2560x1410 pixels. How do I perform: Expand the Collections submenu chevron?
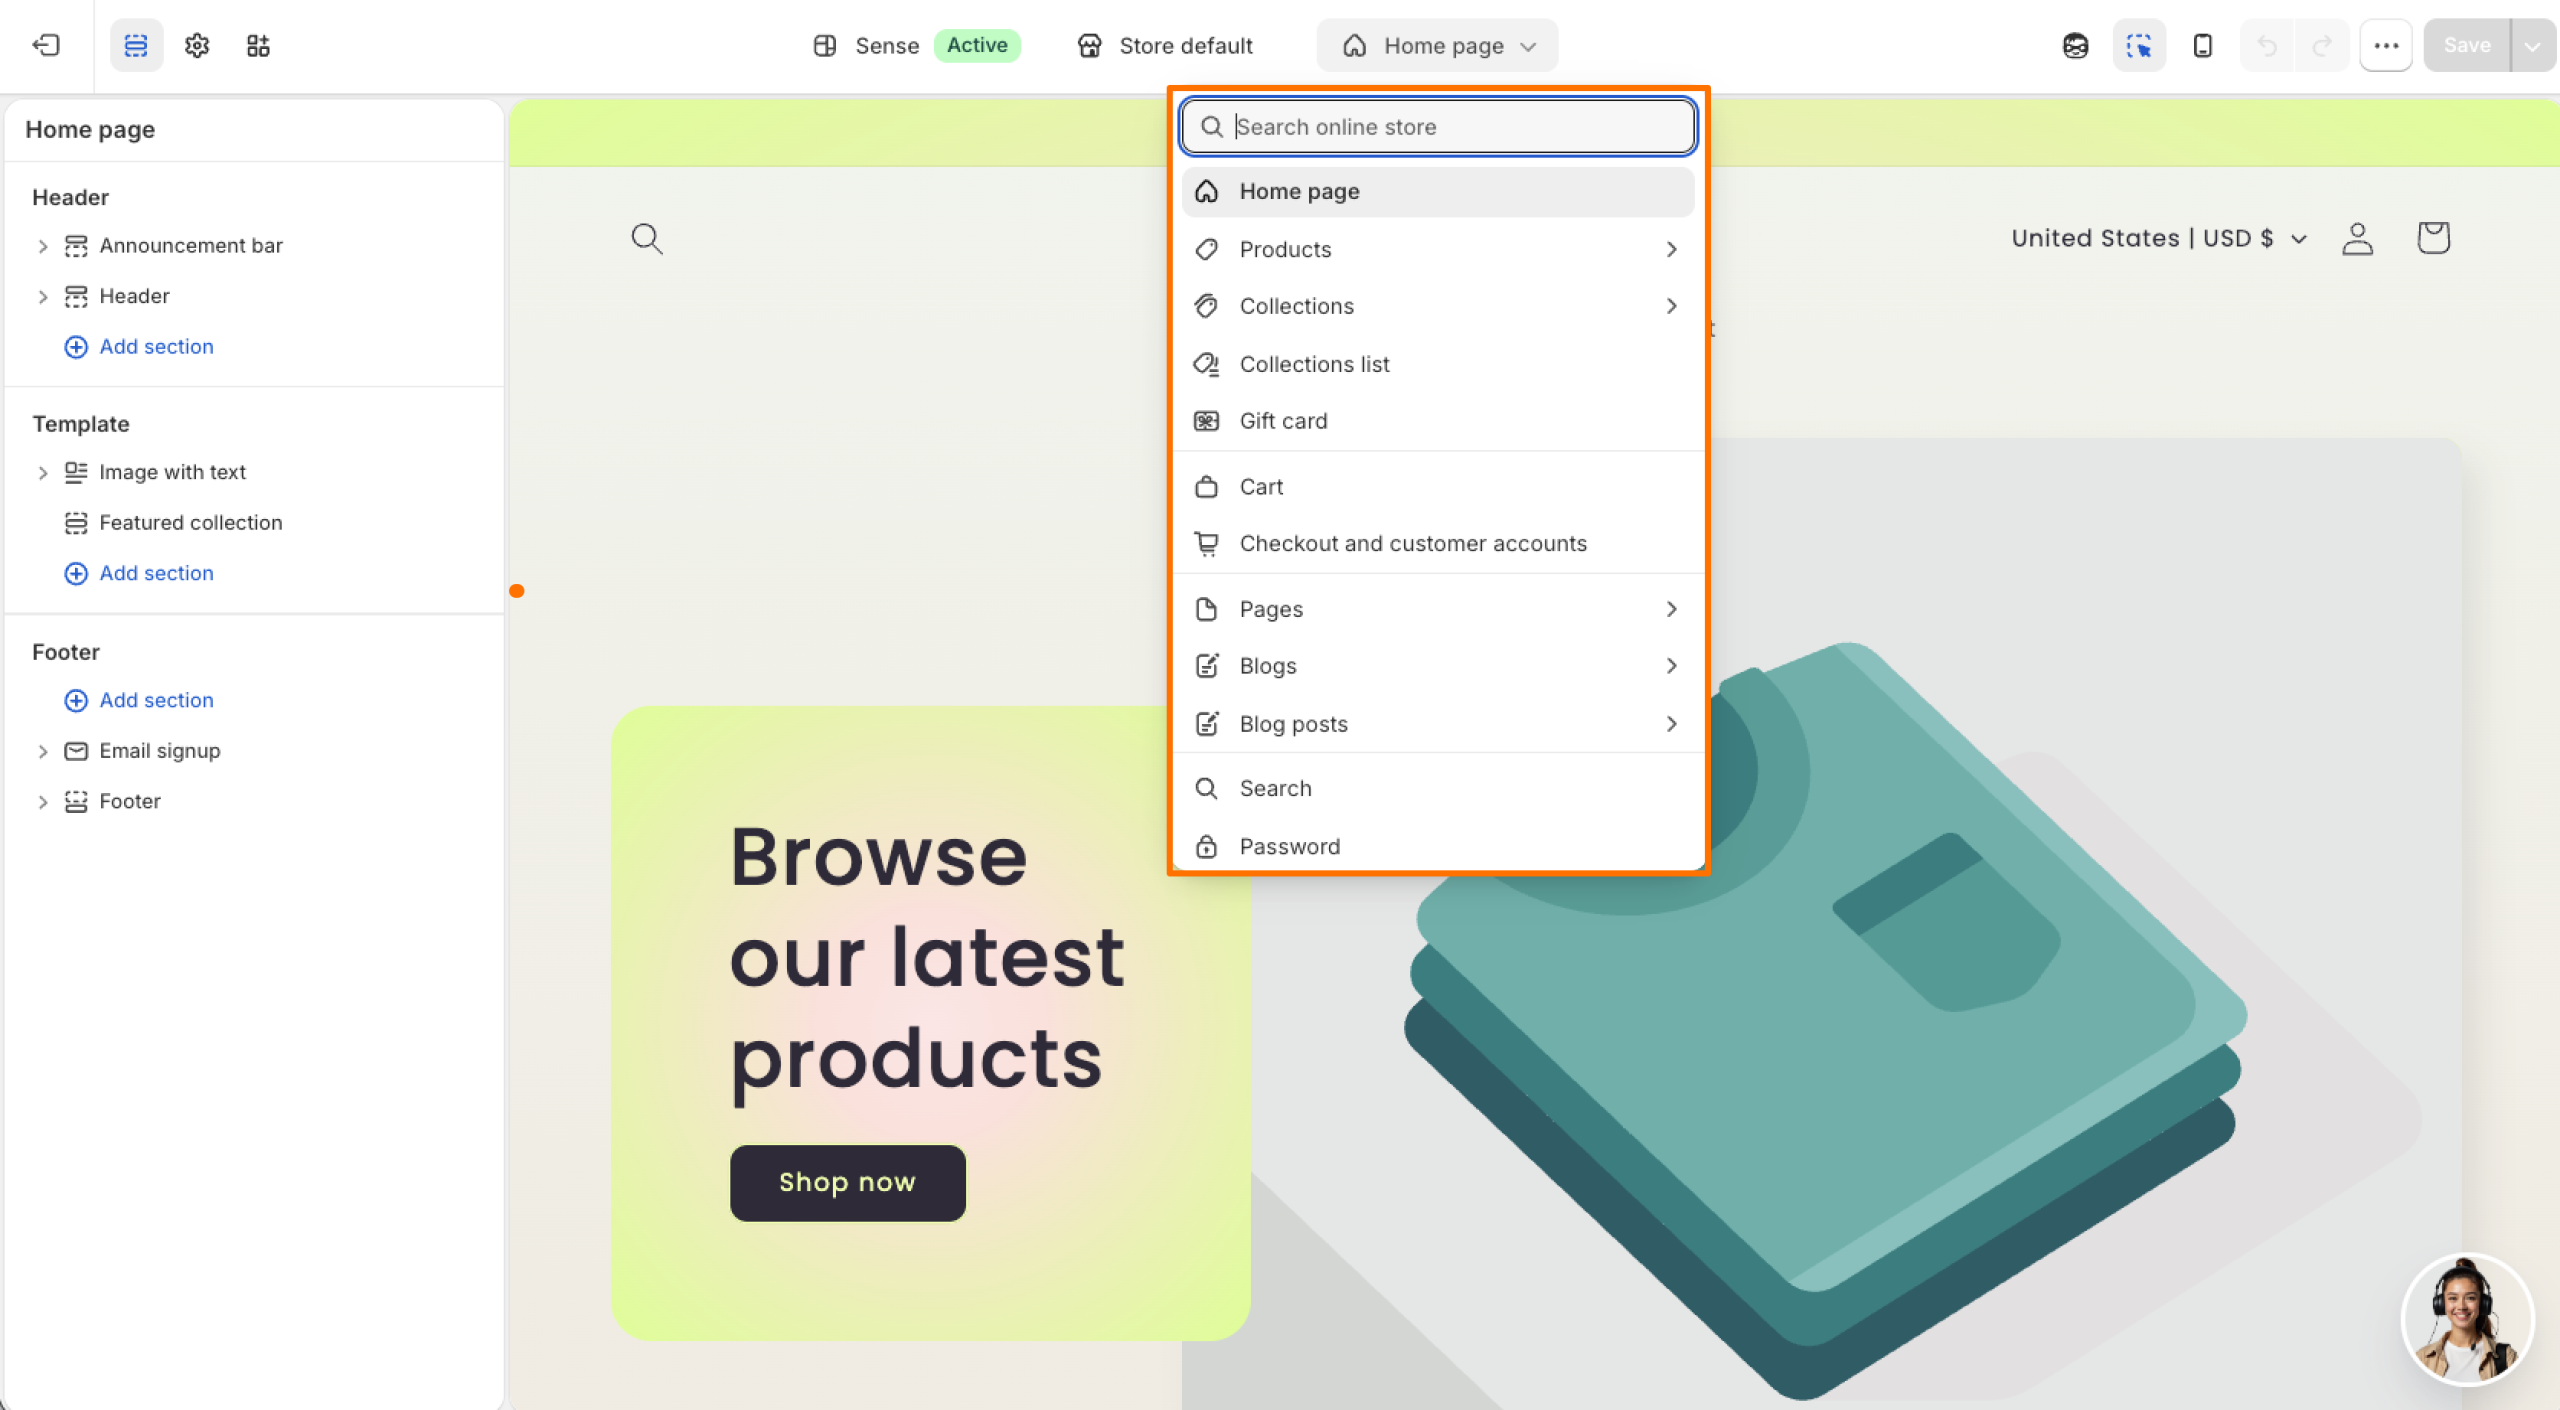1672,306
